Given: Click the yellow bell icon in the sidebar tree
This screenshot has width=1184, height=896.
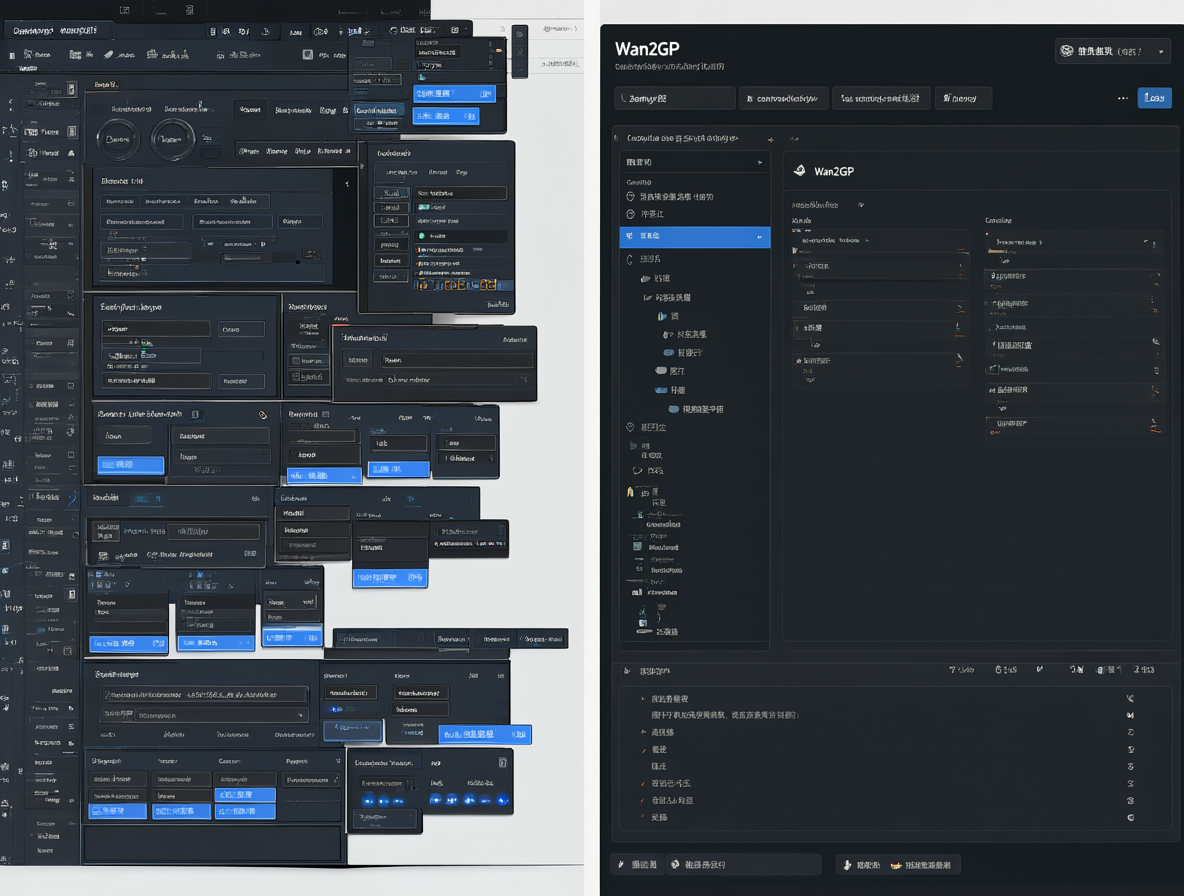Looking at the screenshot, I should coord(630,491).
